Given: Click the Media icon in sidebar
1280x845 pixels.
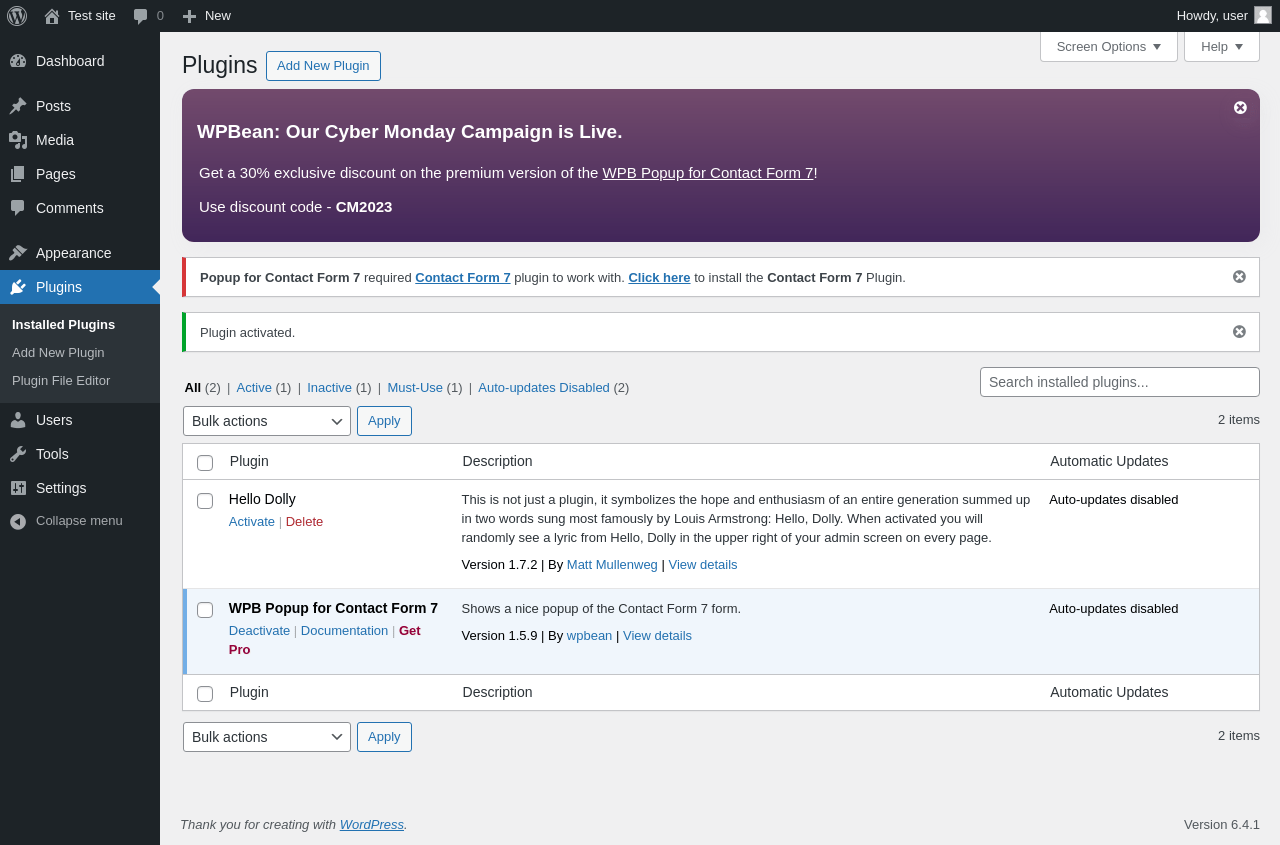Looking at the screenshot, I should click(x=18, y=140).
